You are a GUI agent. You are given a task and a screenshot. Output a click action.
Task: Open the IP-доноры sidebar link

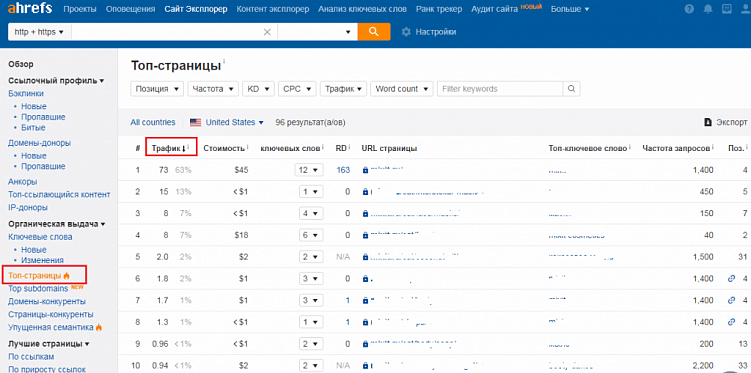pos(28,208)
